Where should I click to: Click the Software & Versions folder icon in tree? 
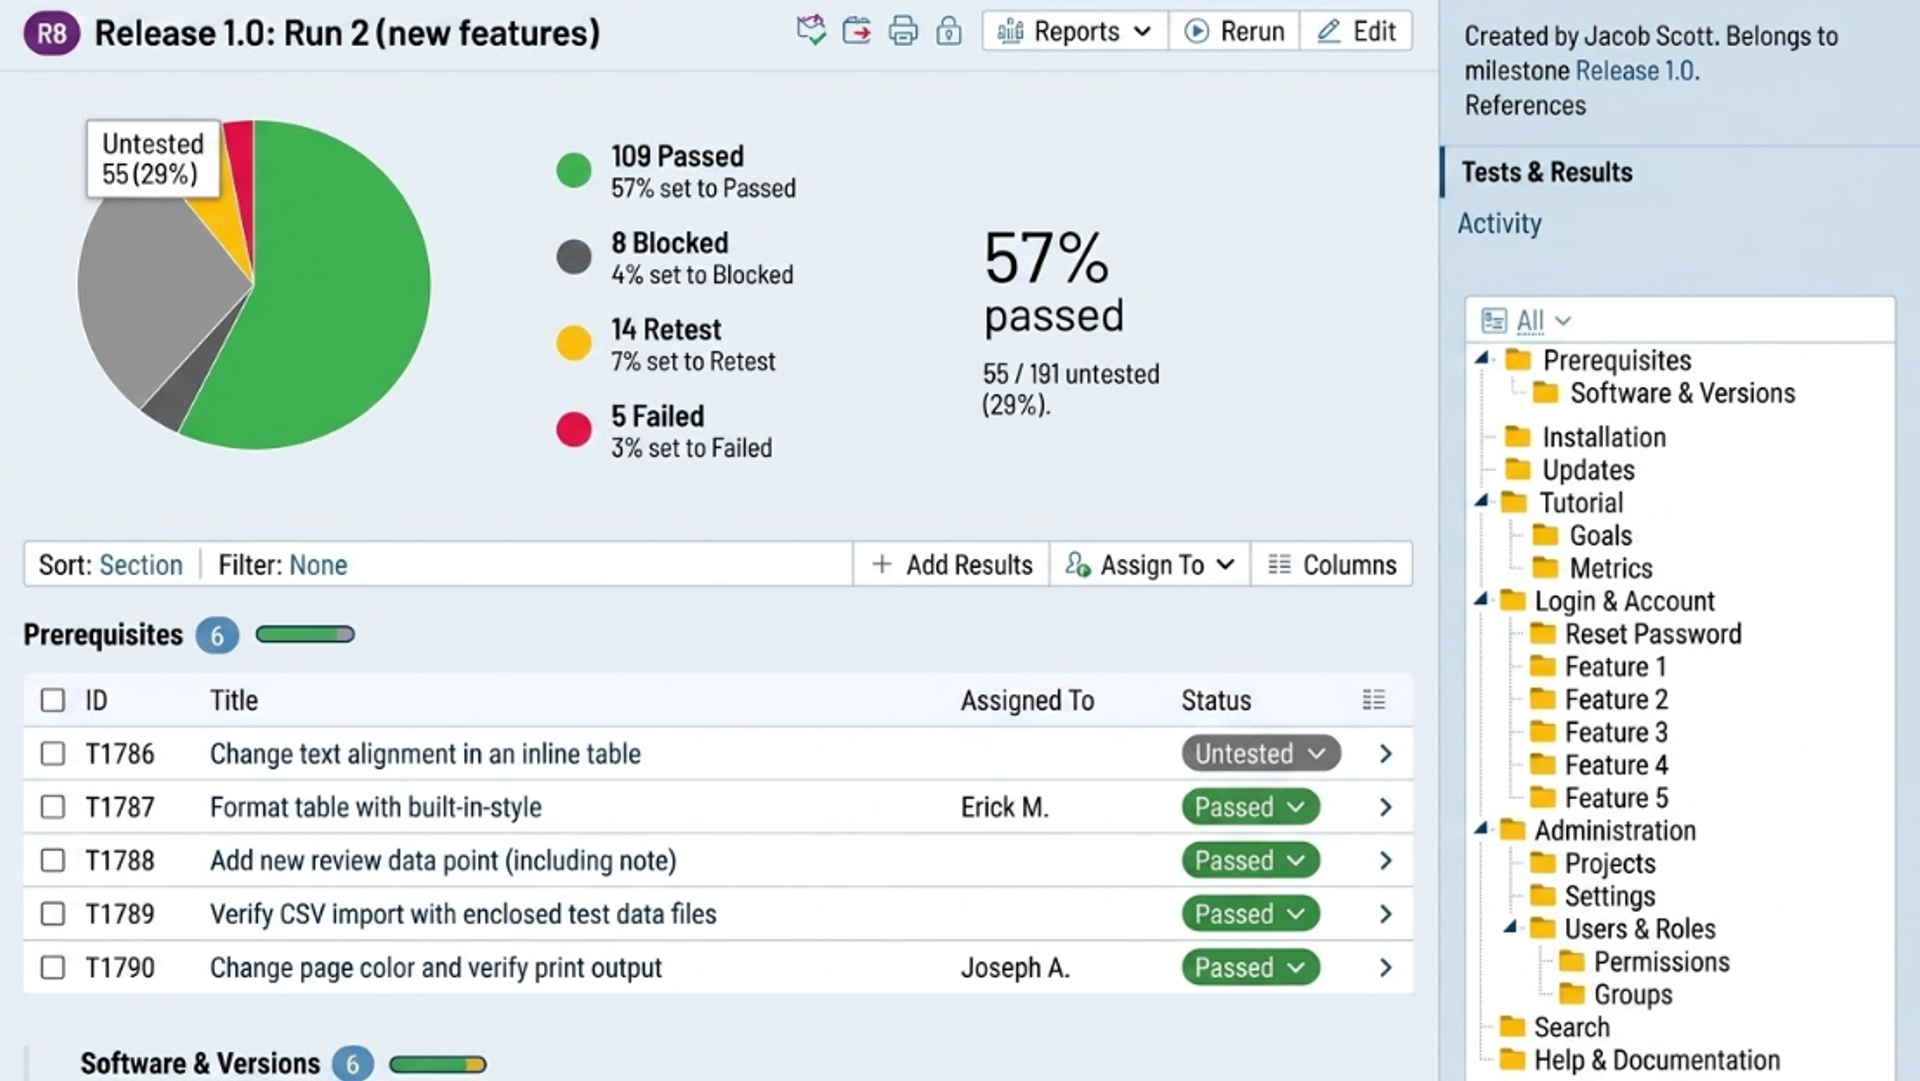[x=1546, y=392]
